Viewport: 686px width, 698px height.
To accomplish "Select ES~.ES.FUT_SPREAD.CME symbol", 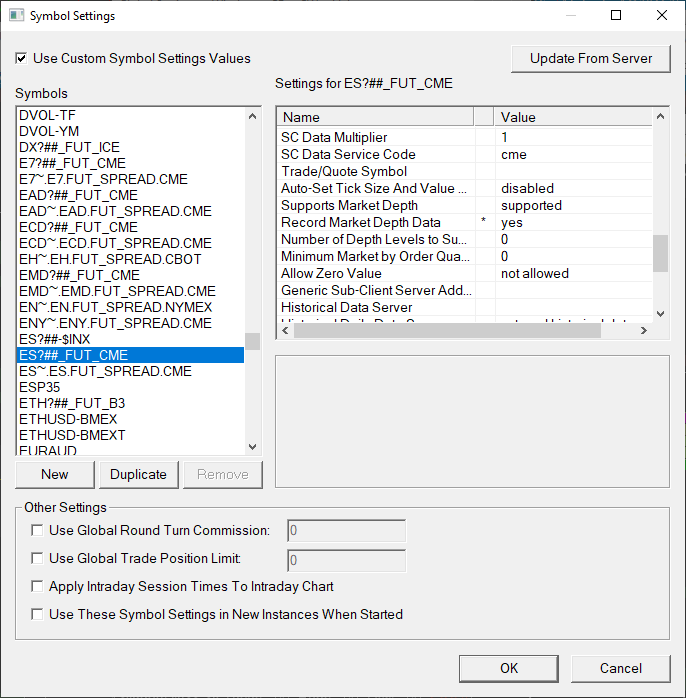I will click(130, 371).
